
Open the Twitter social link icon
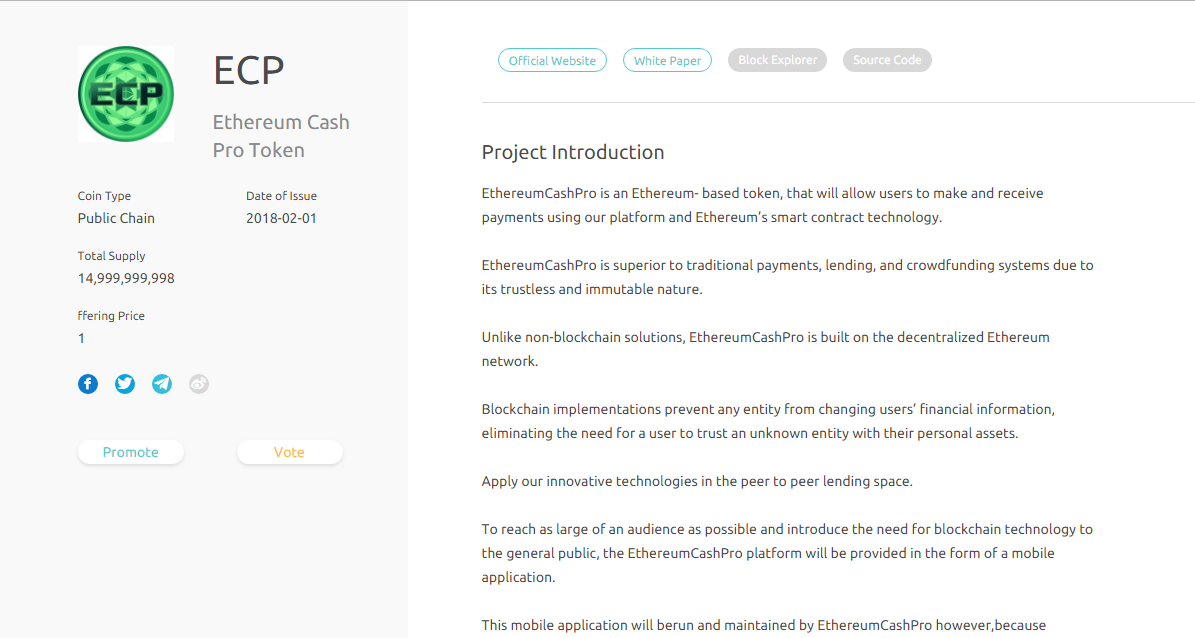[125, 384]
